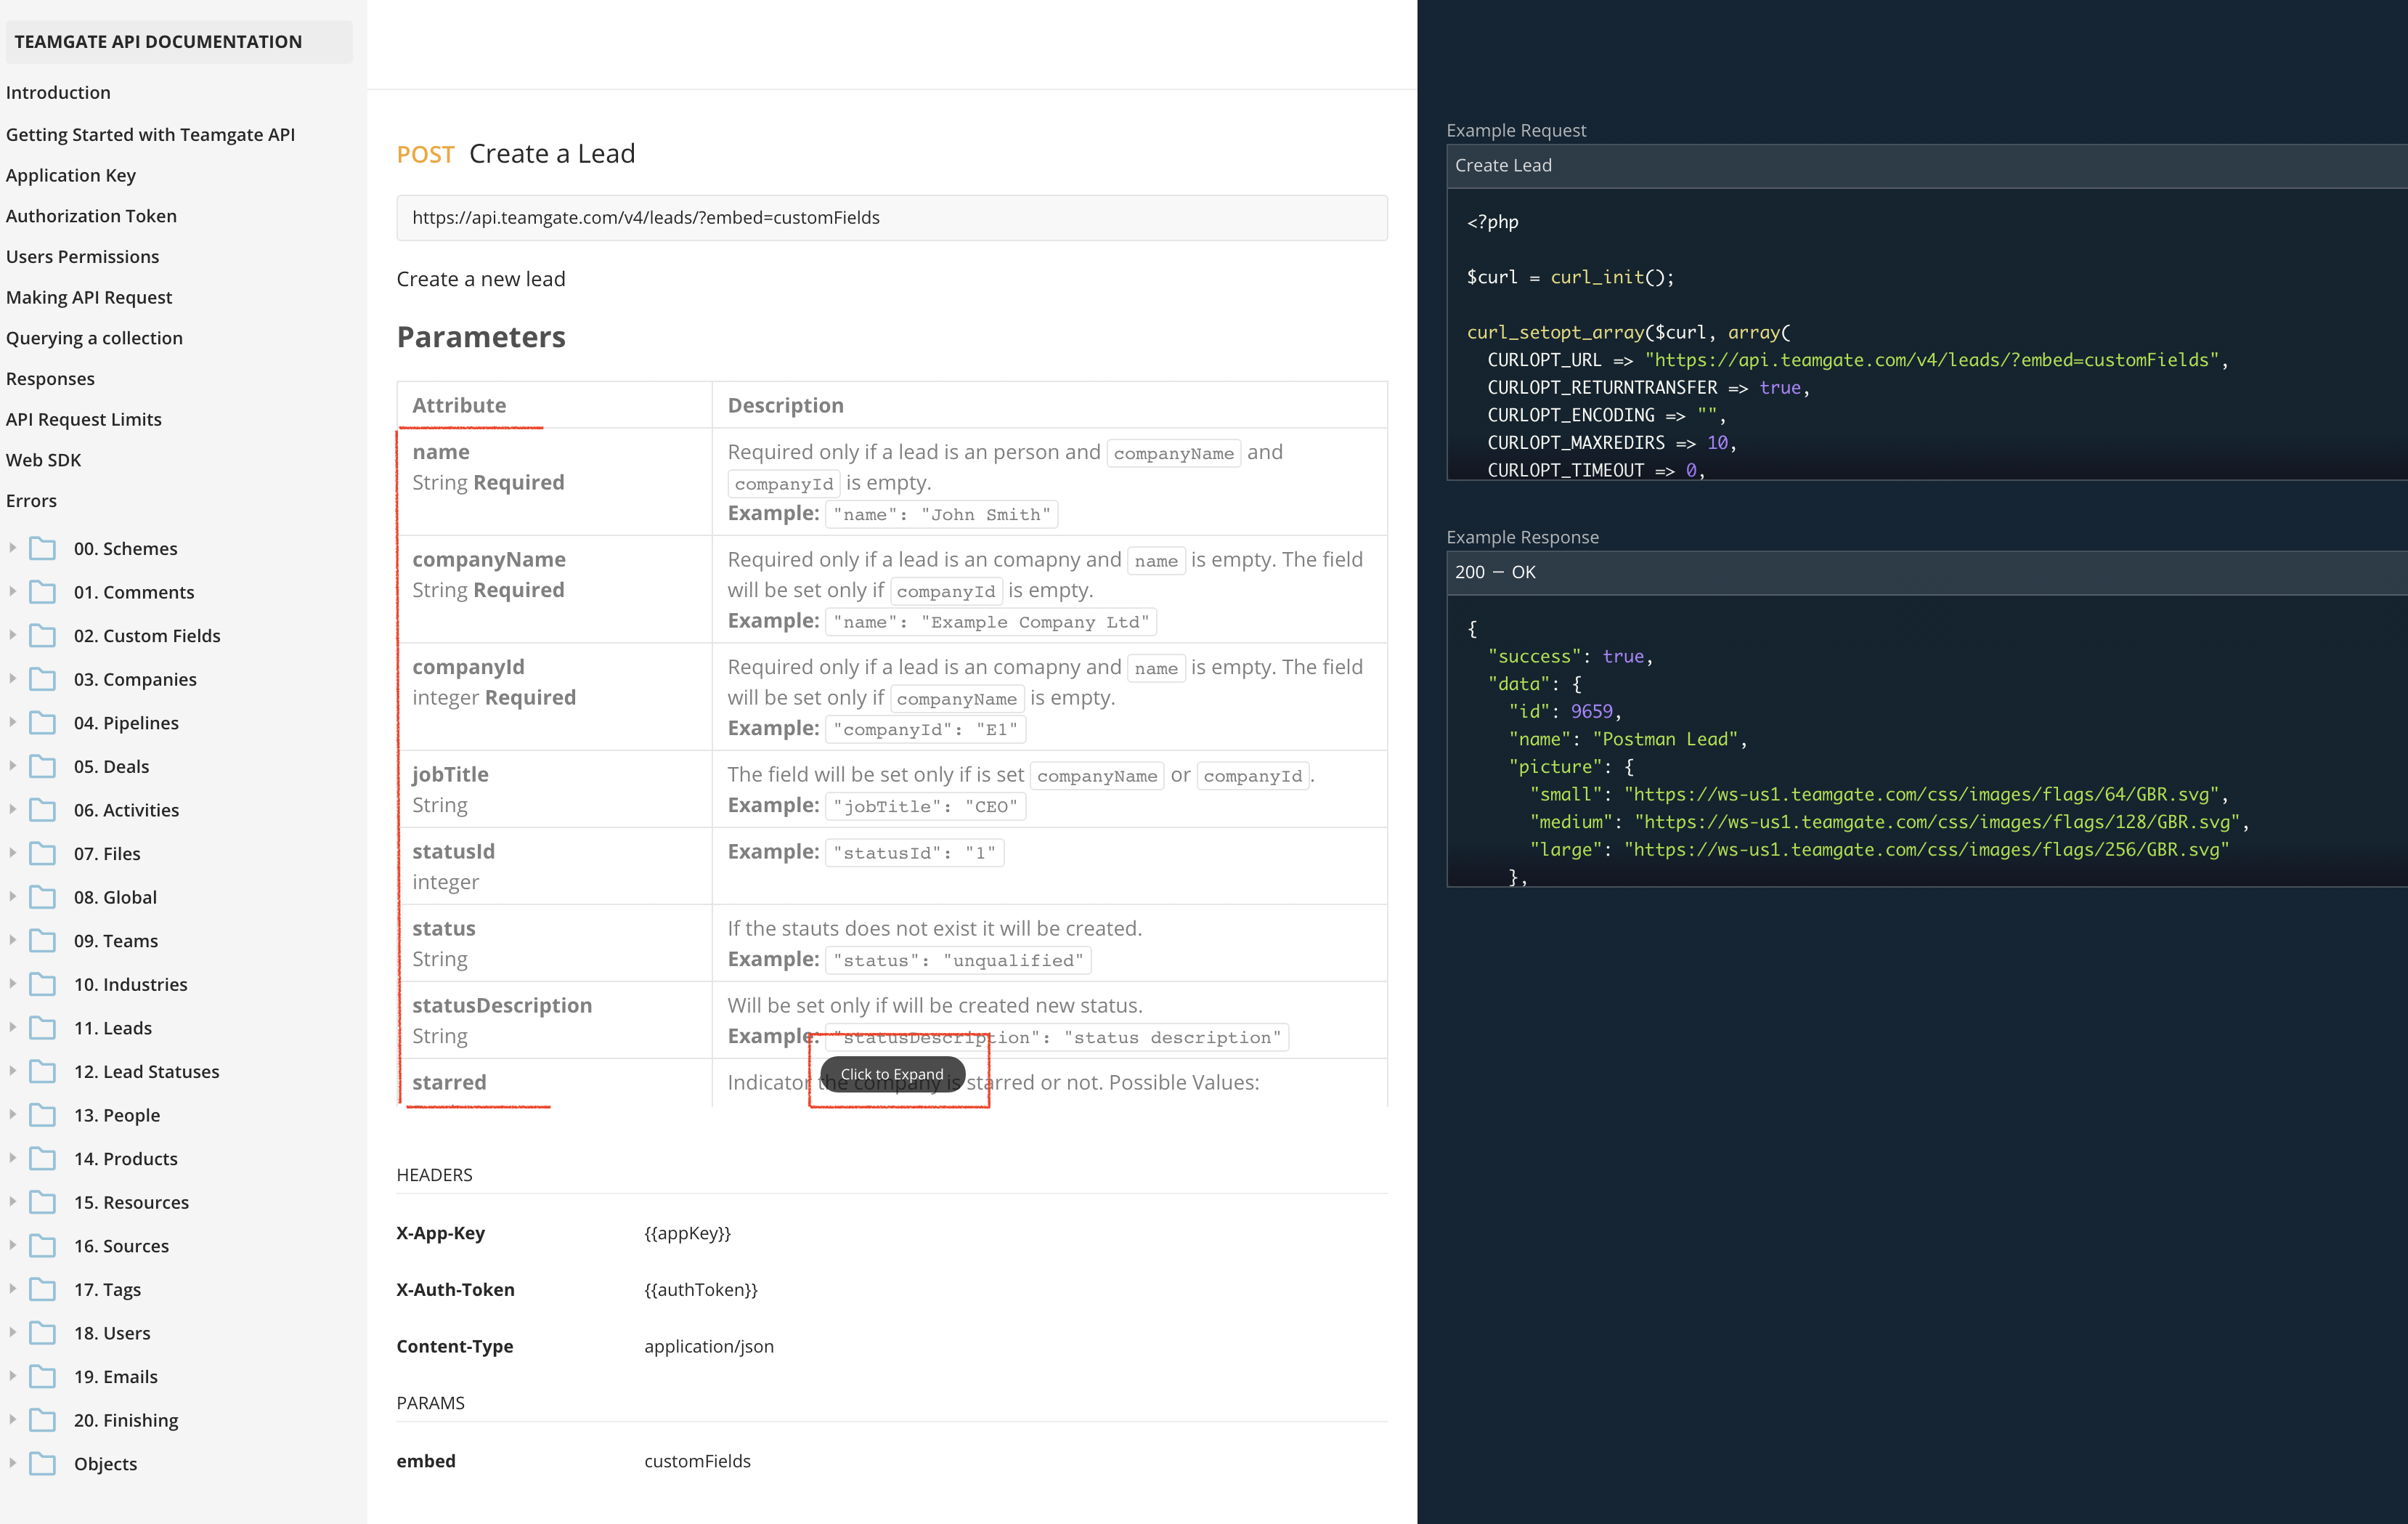The width and height of the screenshot is (2408, 1524).
Task: Select the leads endpoint URL field
Action: point(892,217)
